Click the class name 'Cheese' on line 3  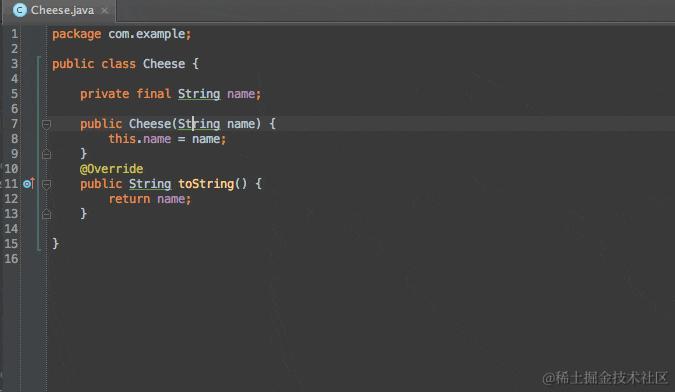click(164, 64)
